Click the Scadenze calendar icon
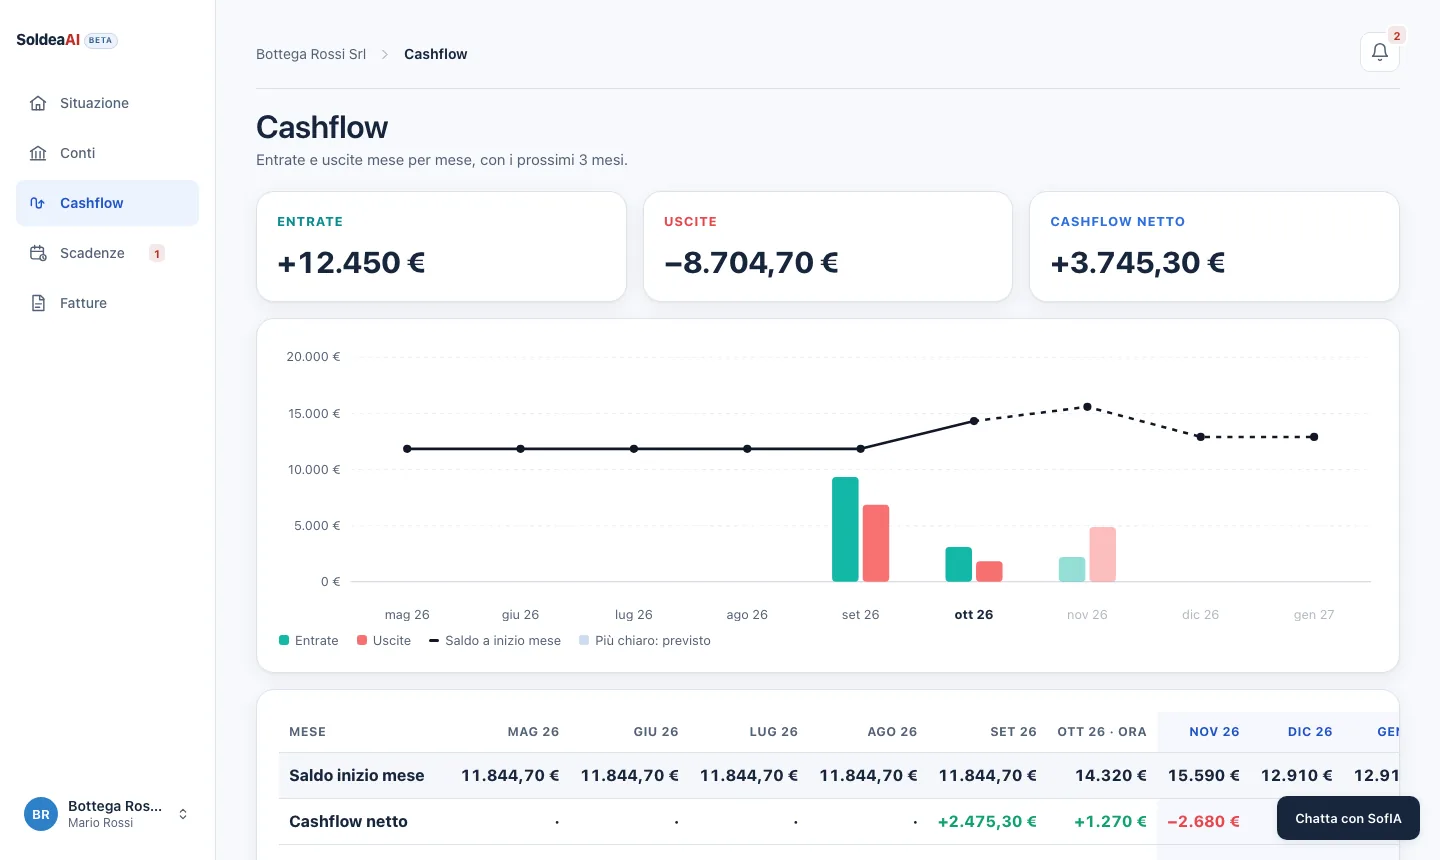This screenshot has height=860, width=1440. (38, 253)
